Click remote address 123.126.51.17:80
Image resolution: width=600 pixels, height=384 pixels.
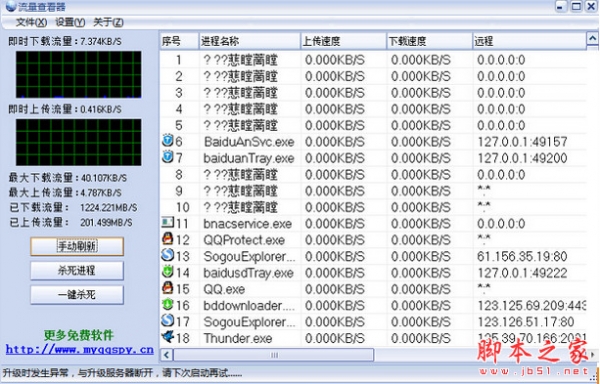(x=525, y=322)
